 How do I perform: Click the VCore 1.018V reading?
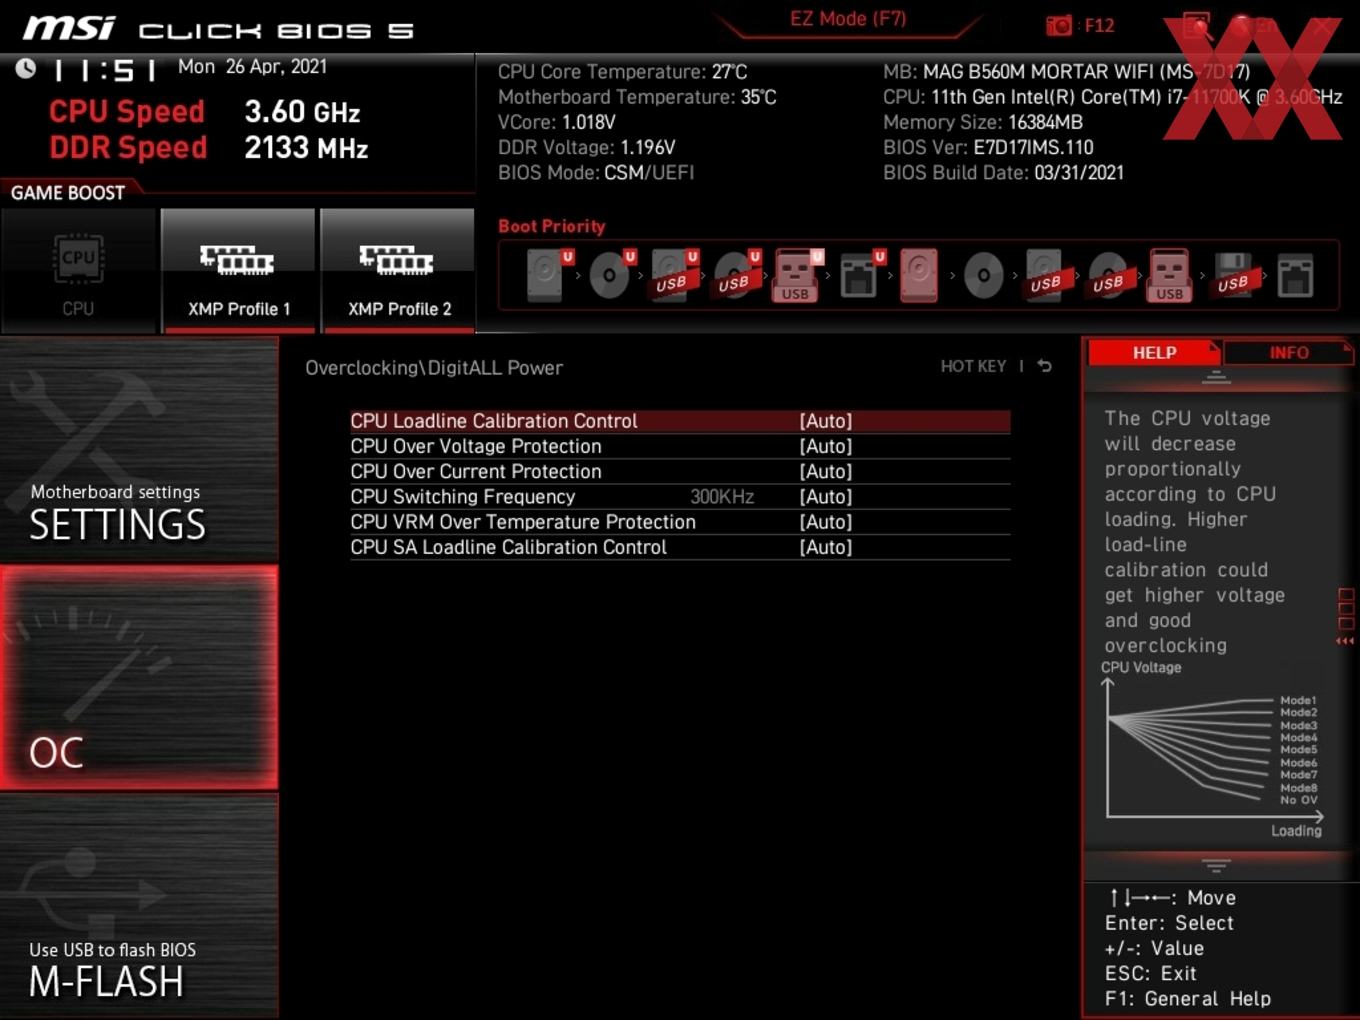[x=557, y=122]
